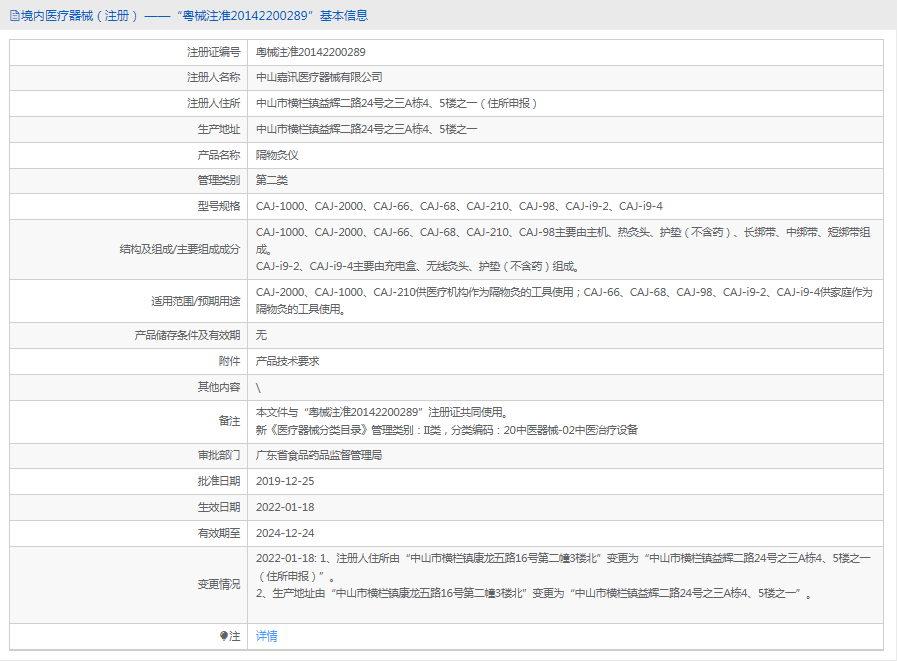
Task: Select the effective date 2022-01-18 value
Action: click(x=285, y=507)
